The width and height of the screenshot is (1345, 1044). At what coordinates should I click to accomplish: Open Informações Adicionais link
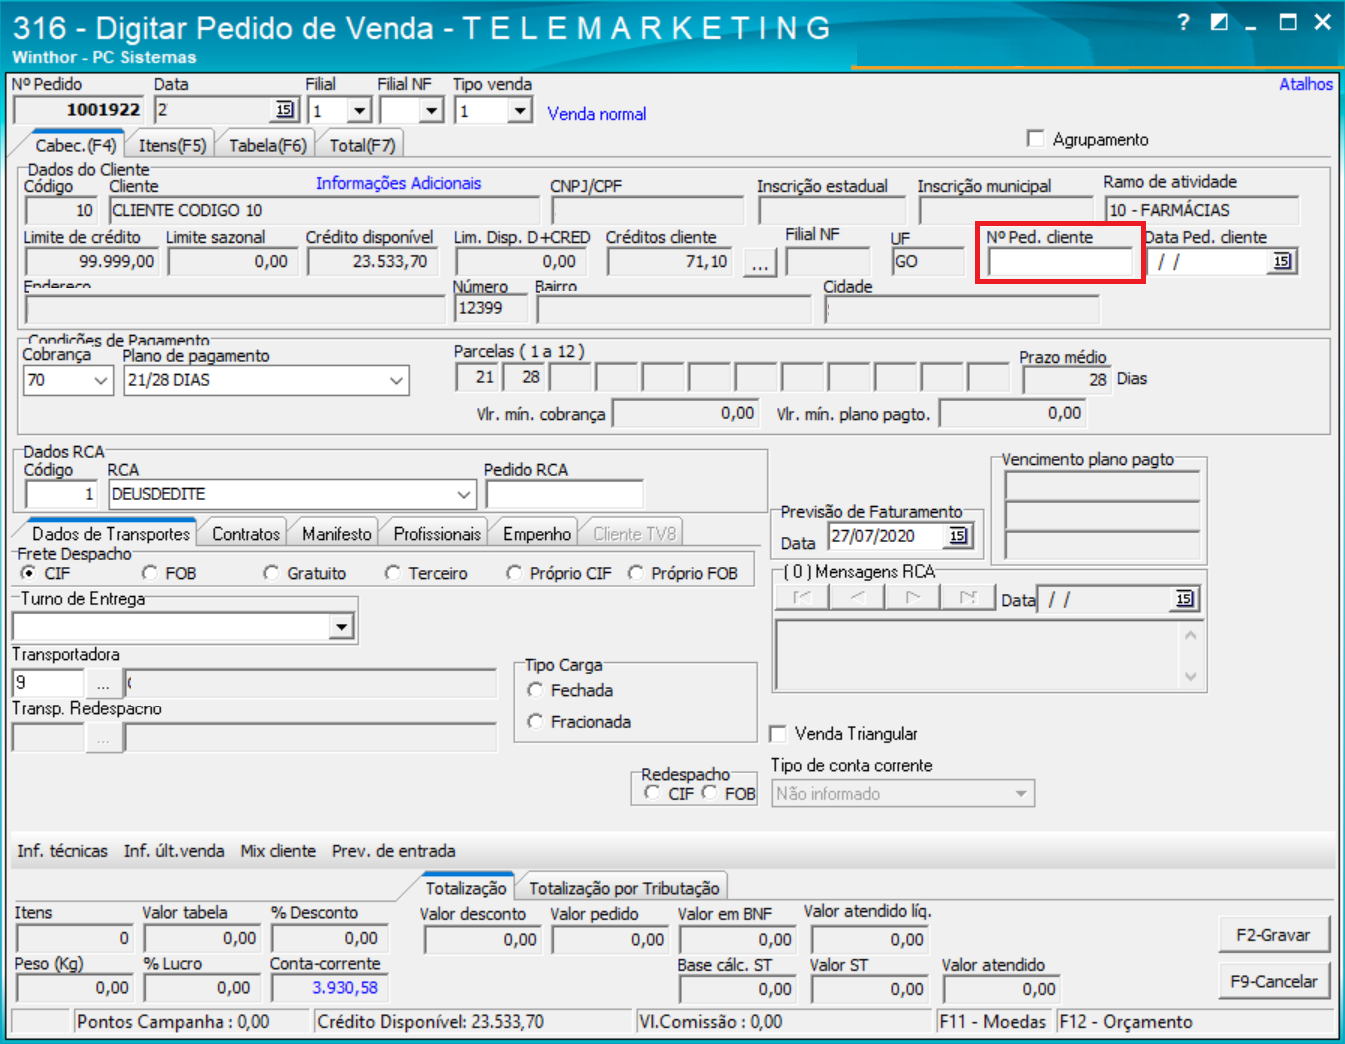[x=398, y=183]
